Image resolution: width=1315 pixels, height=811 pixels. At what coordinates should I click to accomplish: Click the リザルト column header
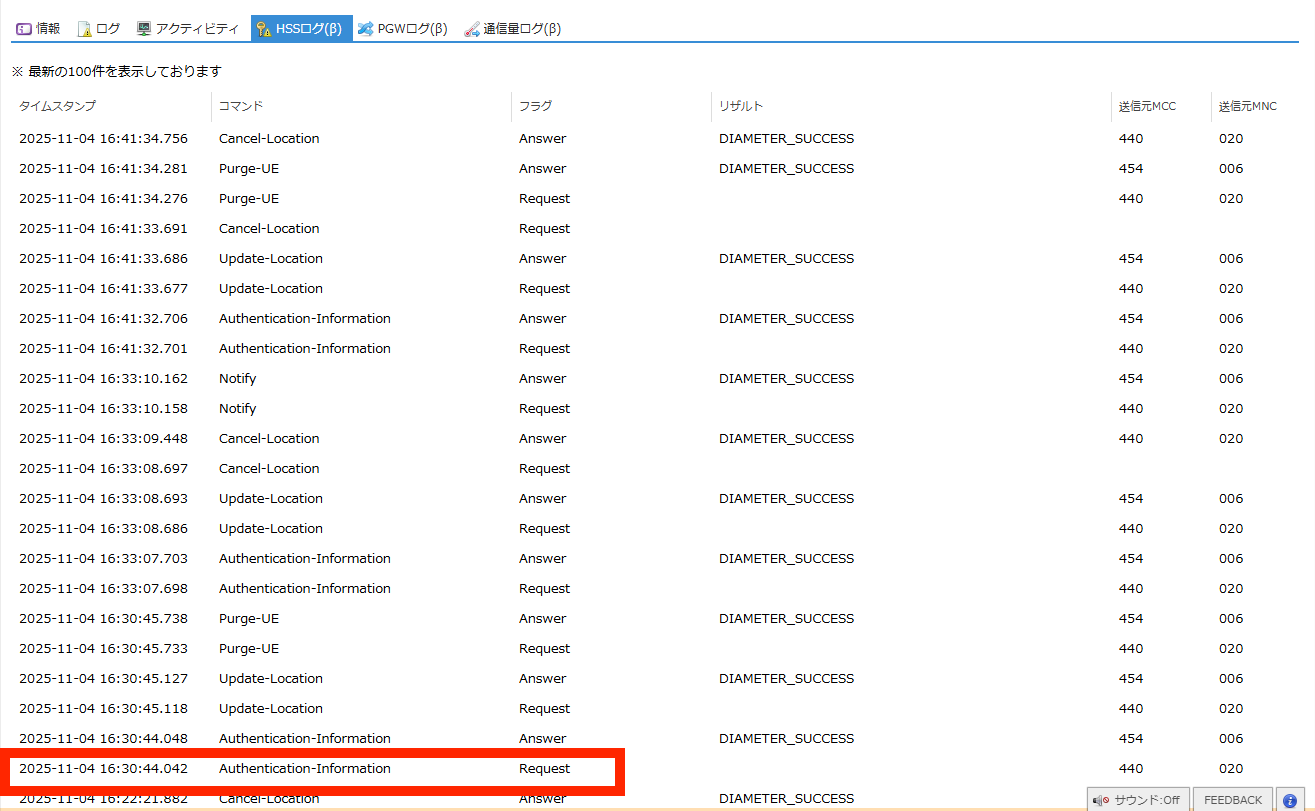coord(741,106)
